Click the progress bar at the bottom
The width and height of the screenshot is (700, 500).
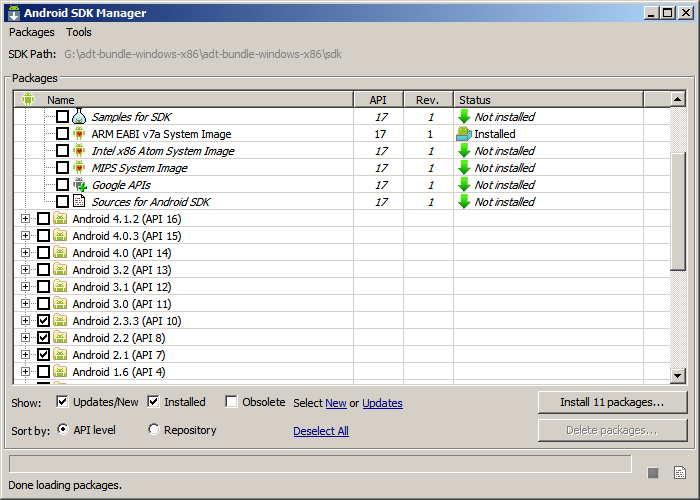click(x=320, y=463)
